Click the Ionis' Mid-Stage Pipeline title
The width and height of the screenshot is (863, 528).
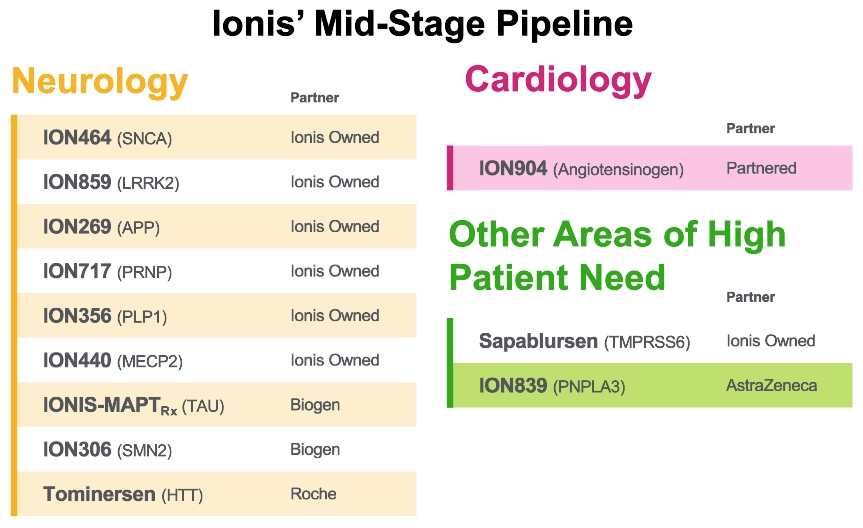pyautogui.click(x=422, y=24)
